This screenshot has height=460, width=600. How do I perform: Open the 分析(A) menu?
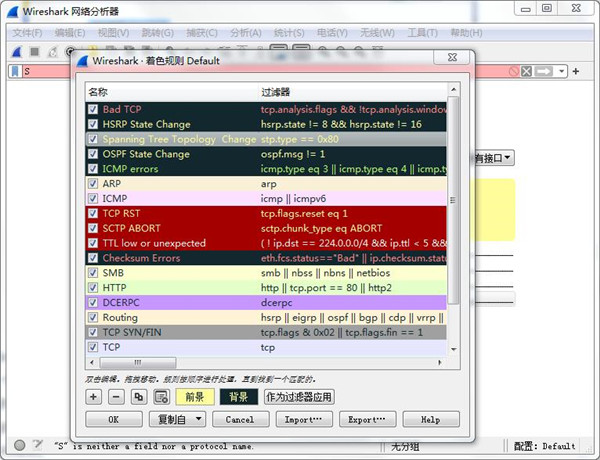246,33
